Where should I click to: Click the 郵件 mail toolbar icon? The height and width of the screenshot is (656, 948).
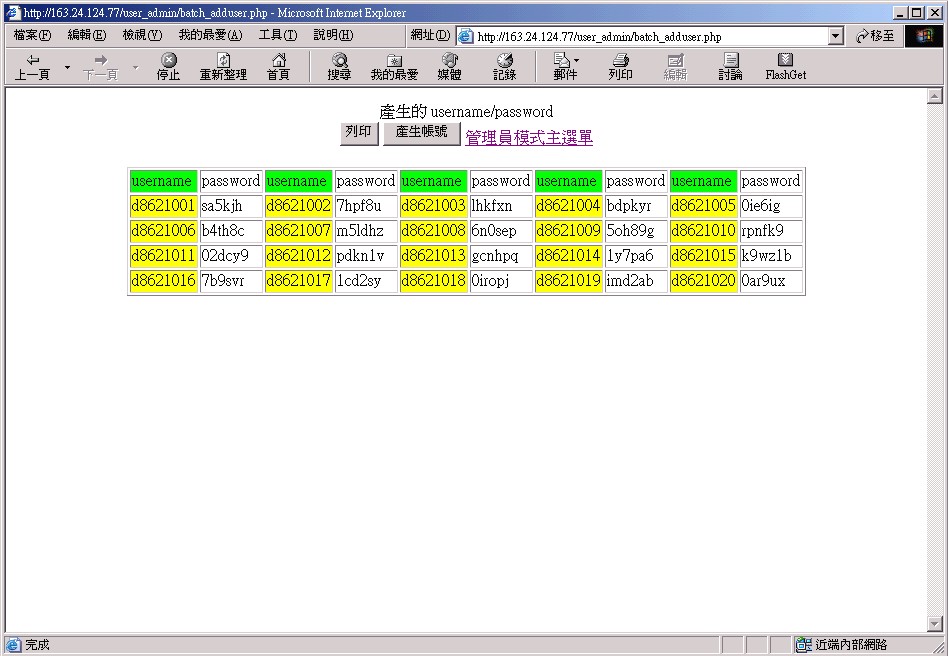click(566, 67)
